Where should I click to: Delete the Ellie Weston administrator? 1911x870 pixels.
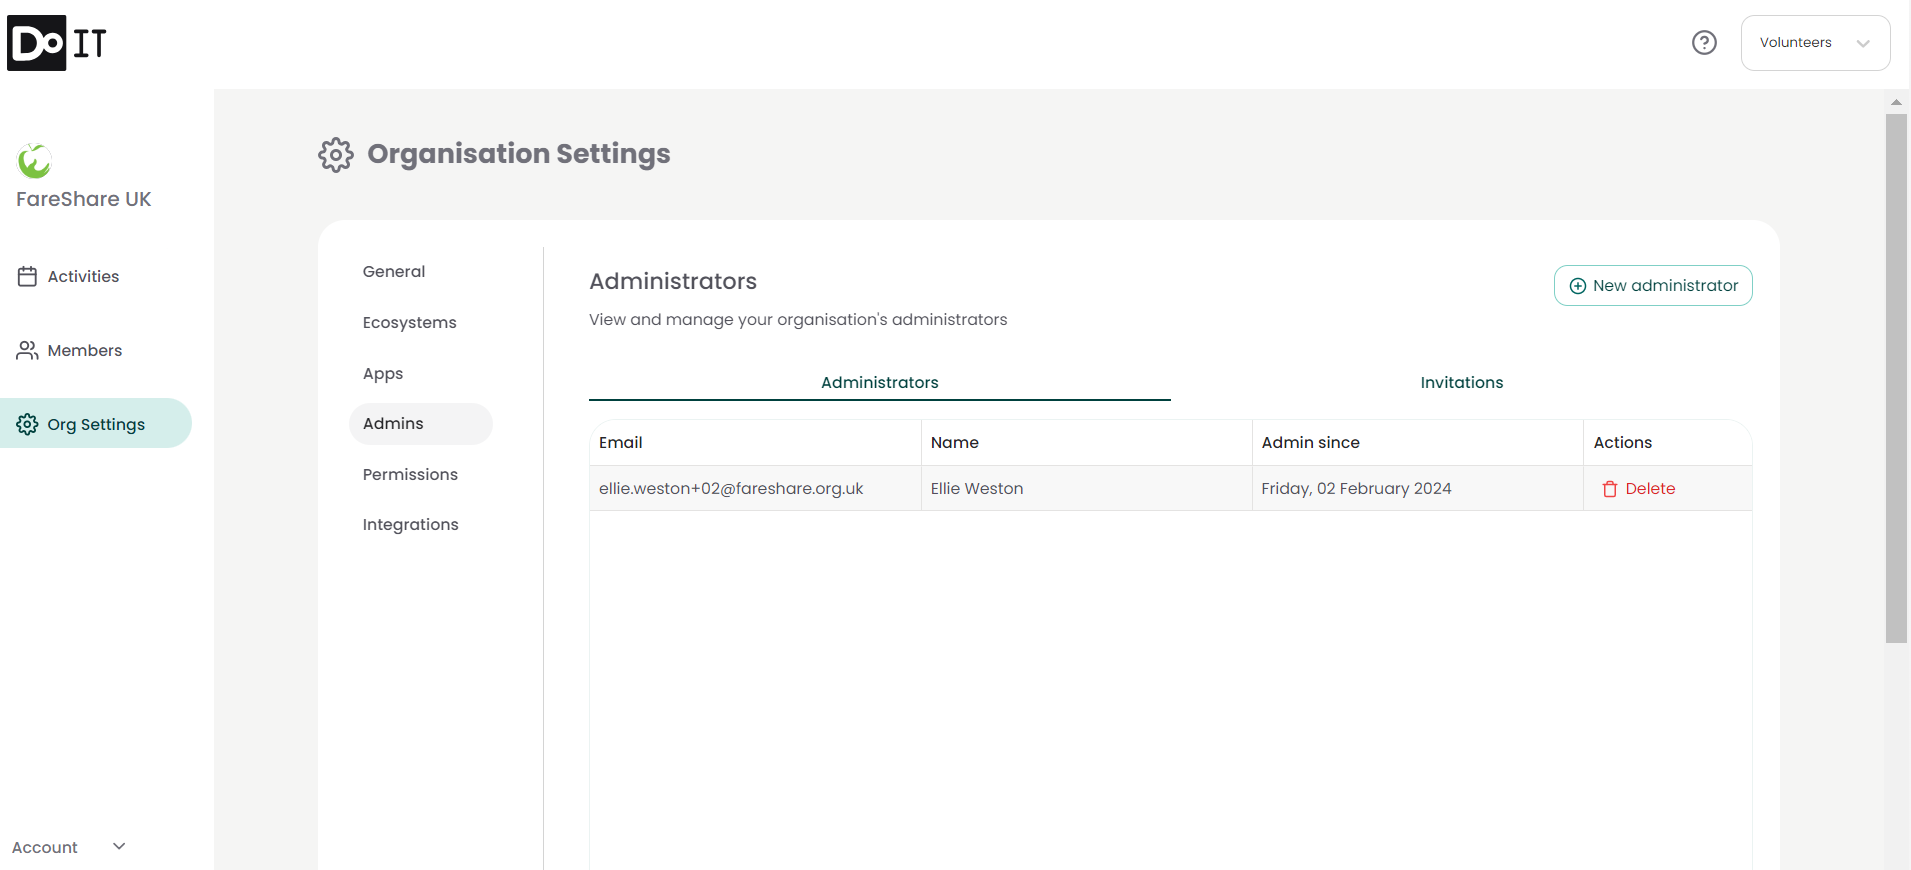[x=1649, y=489]
